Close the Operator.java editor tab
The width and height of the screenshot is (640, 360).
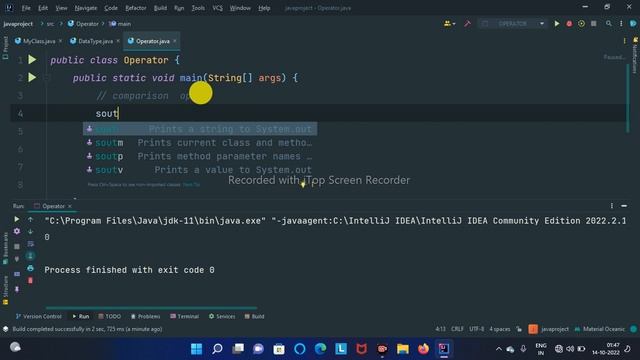click(x=175, y=41)
